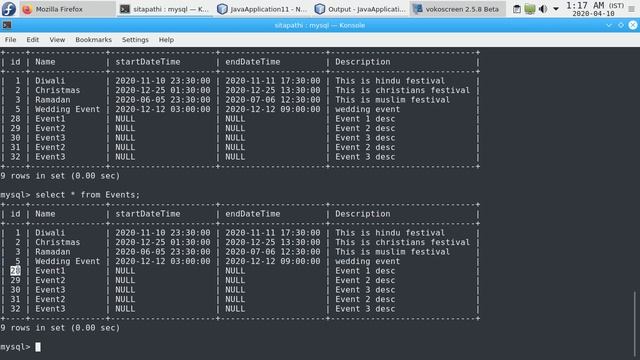Open the View menu
Viewport: 640px width, 360px height.
coord(57,40)
